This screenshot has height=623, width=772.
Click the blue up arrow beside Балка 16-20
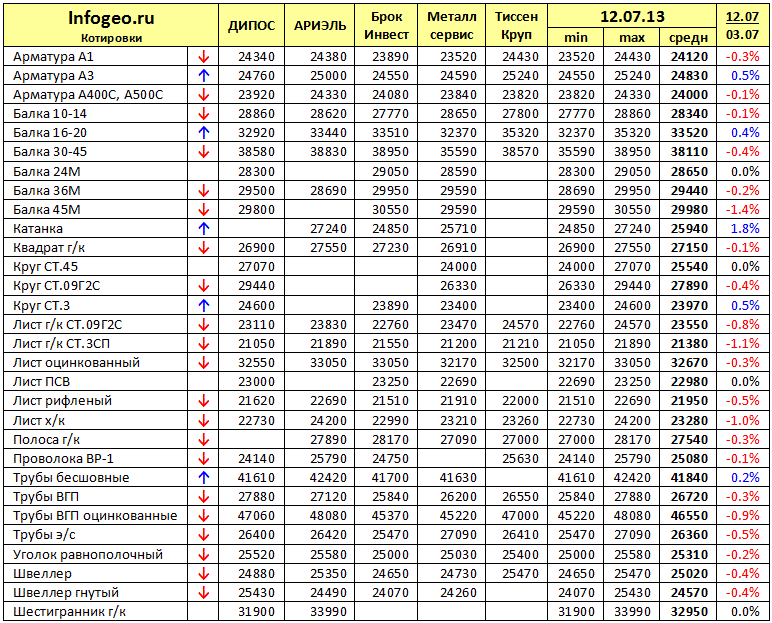(x=203, y=133)
